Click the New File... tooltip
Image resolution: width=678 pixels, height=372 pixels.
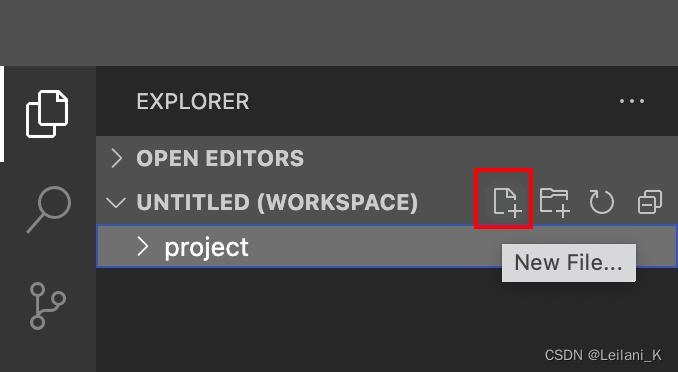point(569,263)
